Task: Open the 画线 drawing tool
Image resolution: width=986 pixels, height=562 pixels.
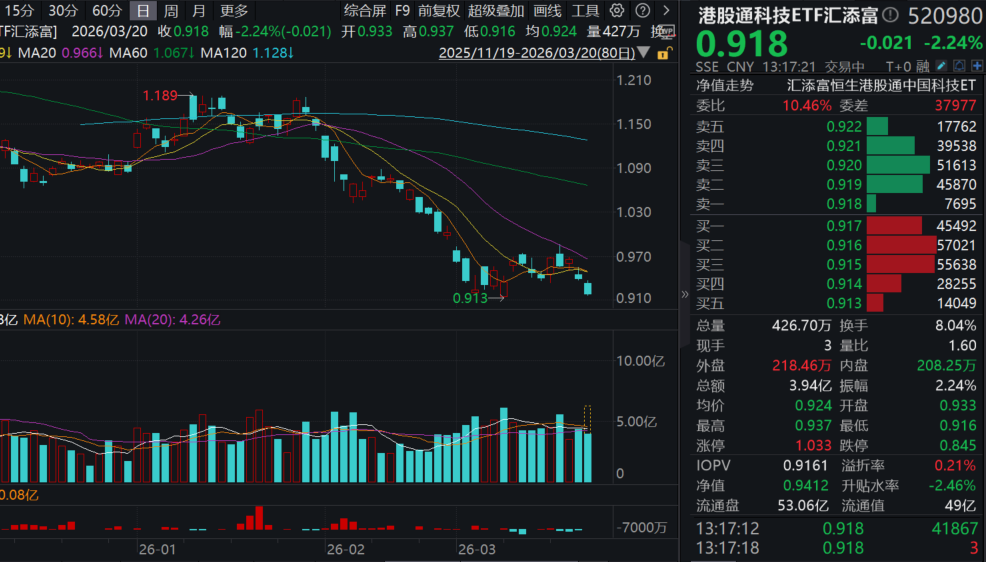Action: click(x=547, y=11)
